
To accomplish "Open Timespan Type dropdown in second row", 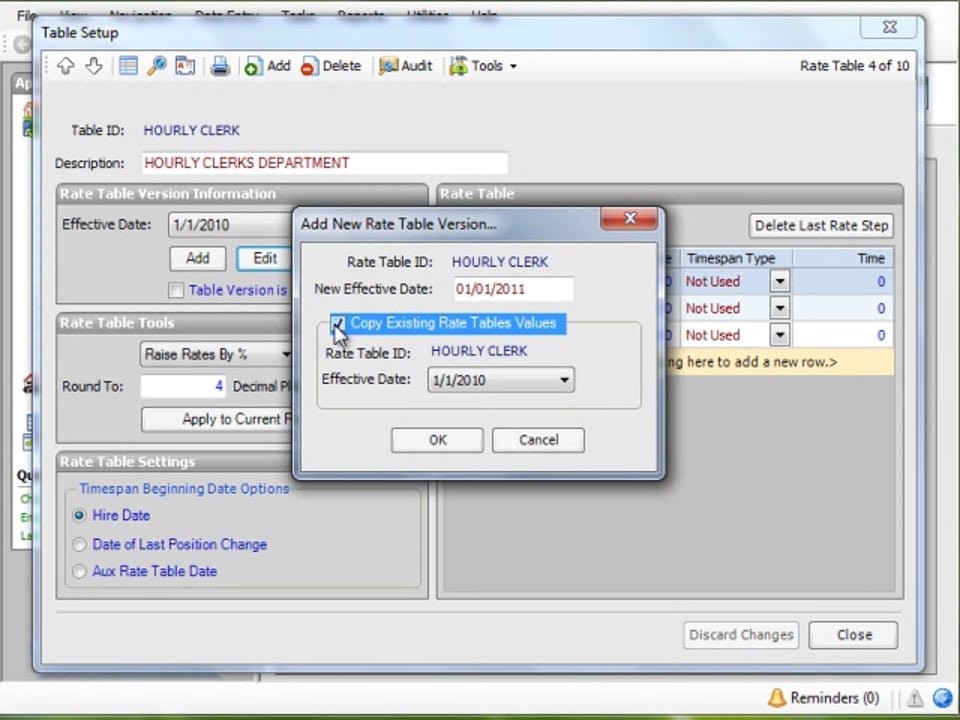I will (779, 308).
